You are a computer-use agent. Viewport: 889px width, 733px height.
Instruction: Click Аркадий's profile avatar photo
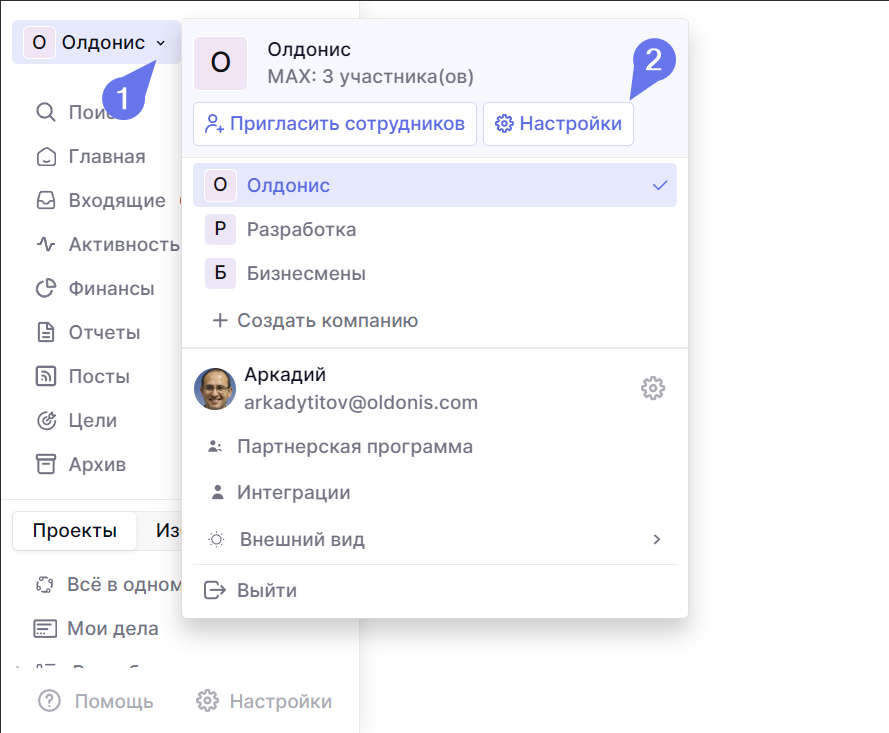(215, 389)
